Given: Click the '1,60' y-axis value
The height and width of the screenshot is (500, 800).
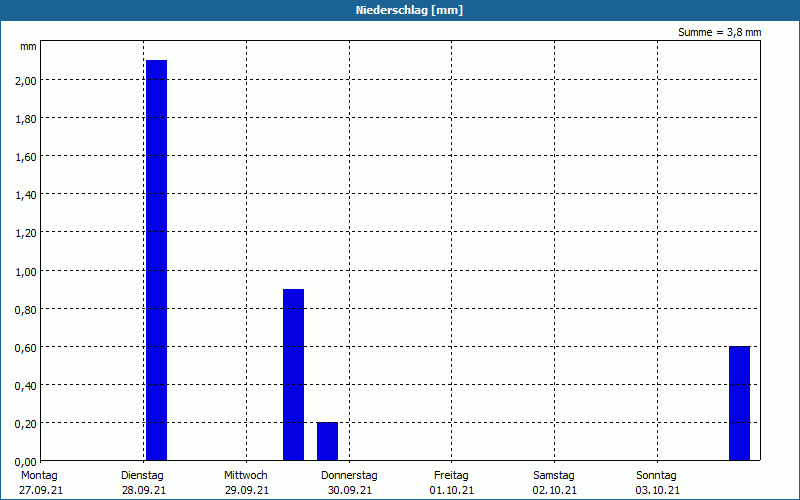Looking at the screenshot, I should (26, 157).
